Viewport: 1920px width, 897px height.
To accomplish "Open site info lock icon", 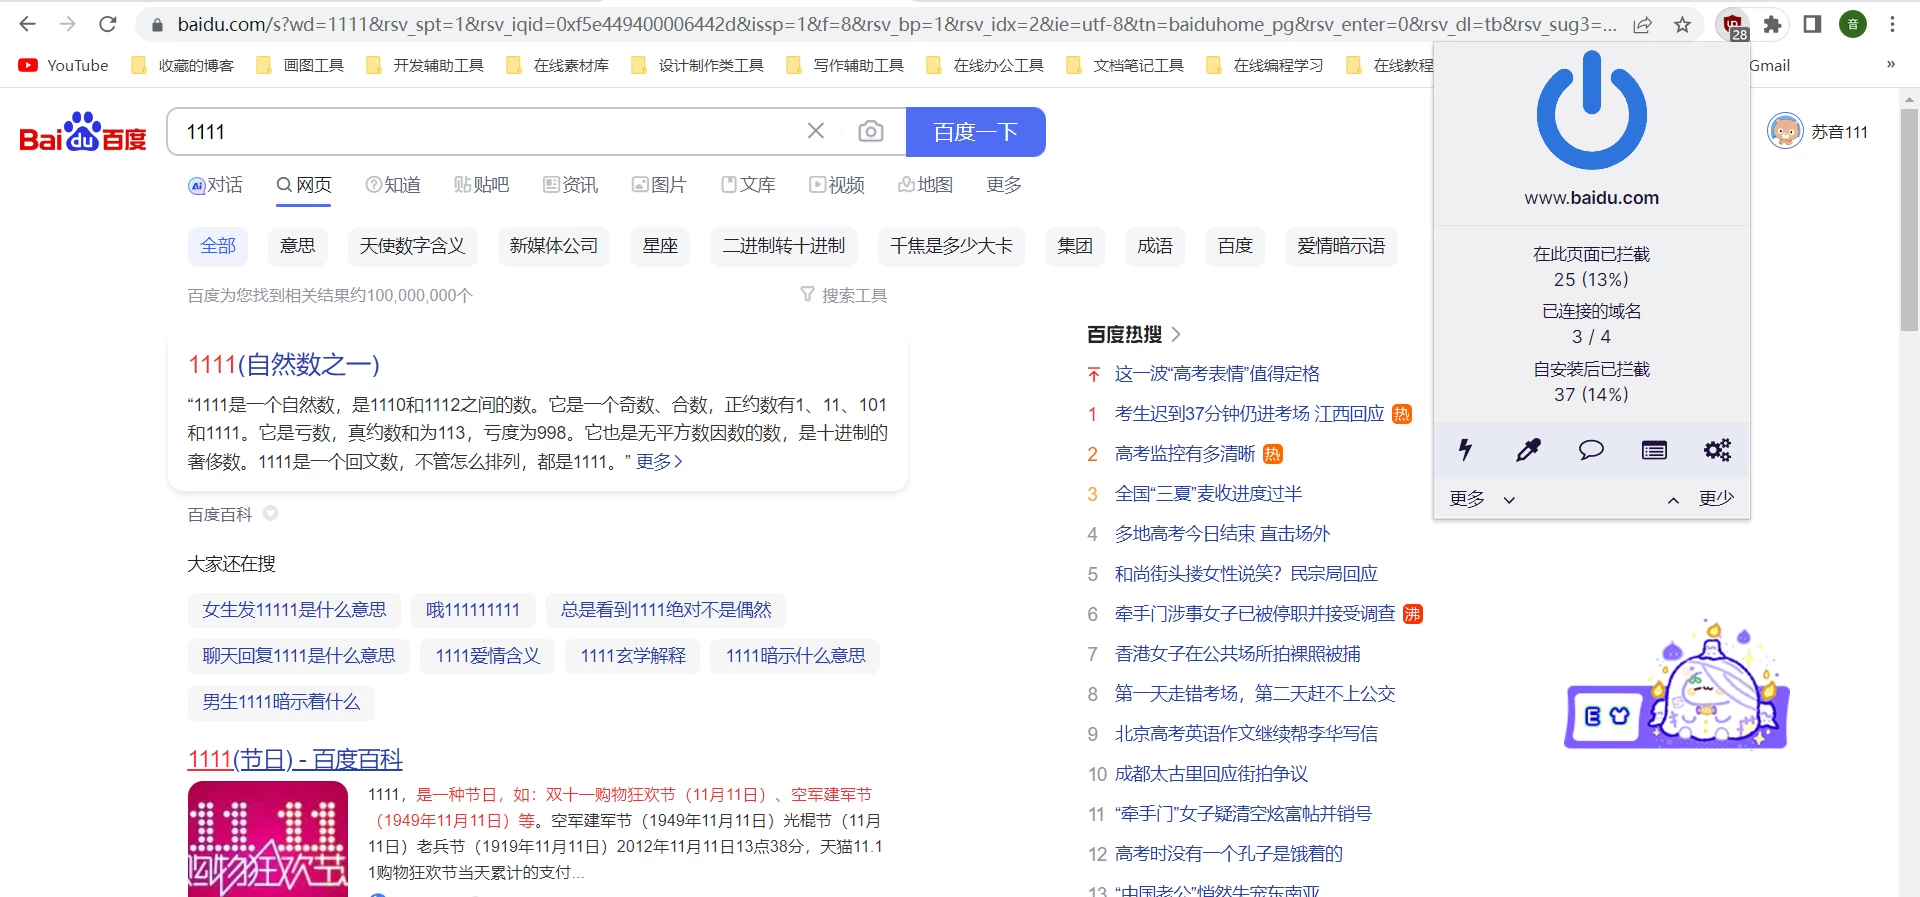I will pos(157,25).
